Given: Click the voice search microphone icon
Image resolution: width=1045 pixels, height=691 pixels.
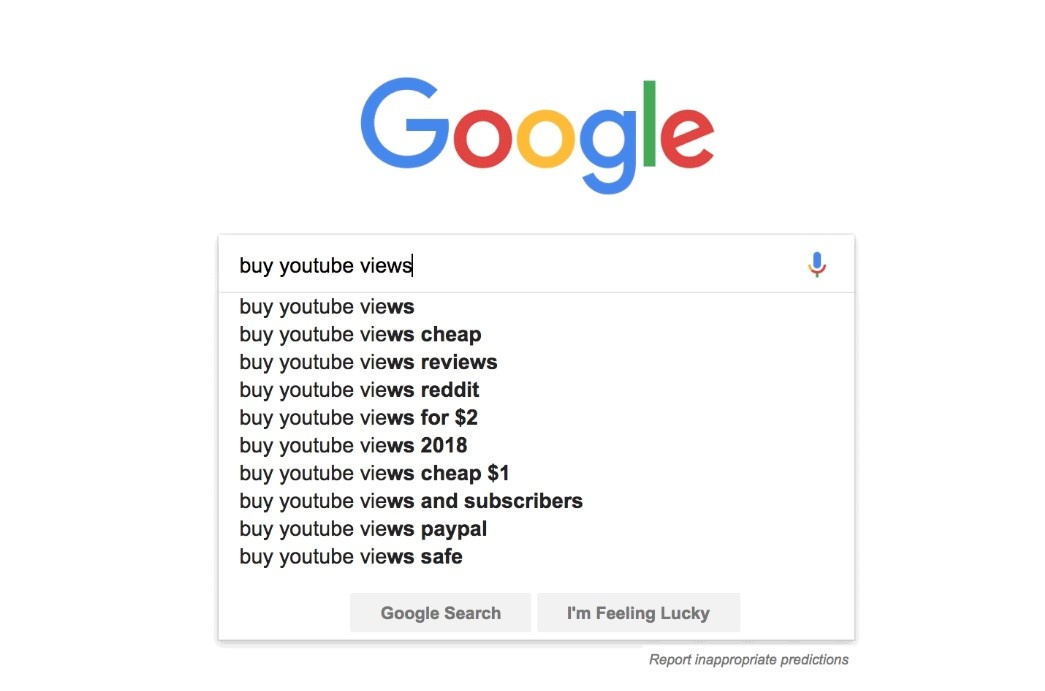Looking at the screenshot, I should tap(817, 265).
